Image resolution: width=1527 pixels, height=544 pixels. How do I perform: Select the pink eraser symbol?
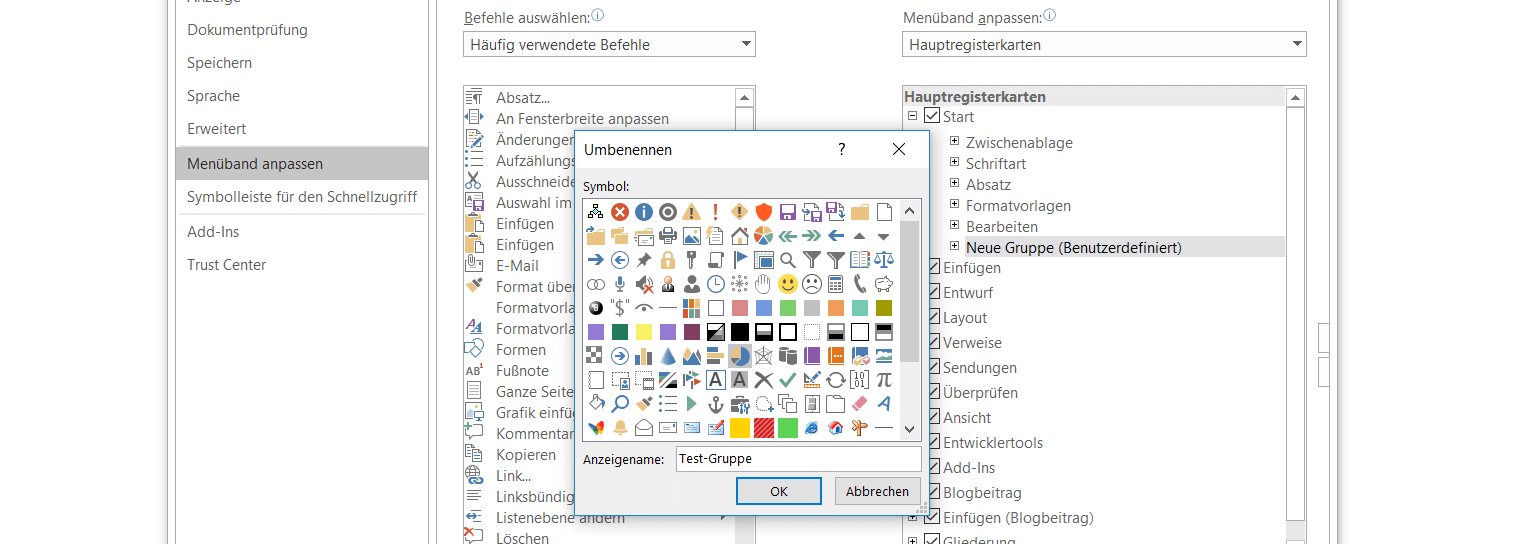[x=860, y=404]
